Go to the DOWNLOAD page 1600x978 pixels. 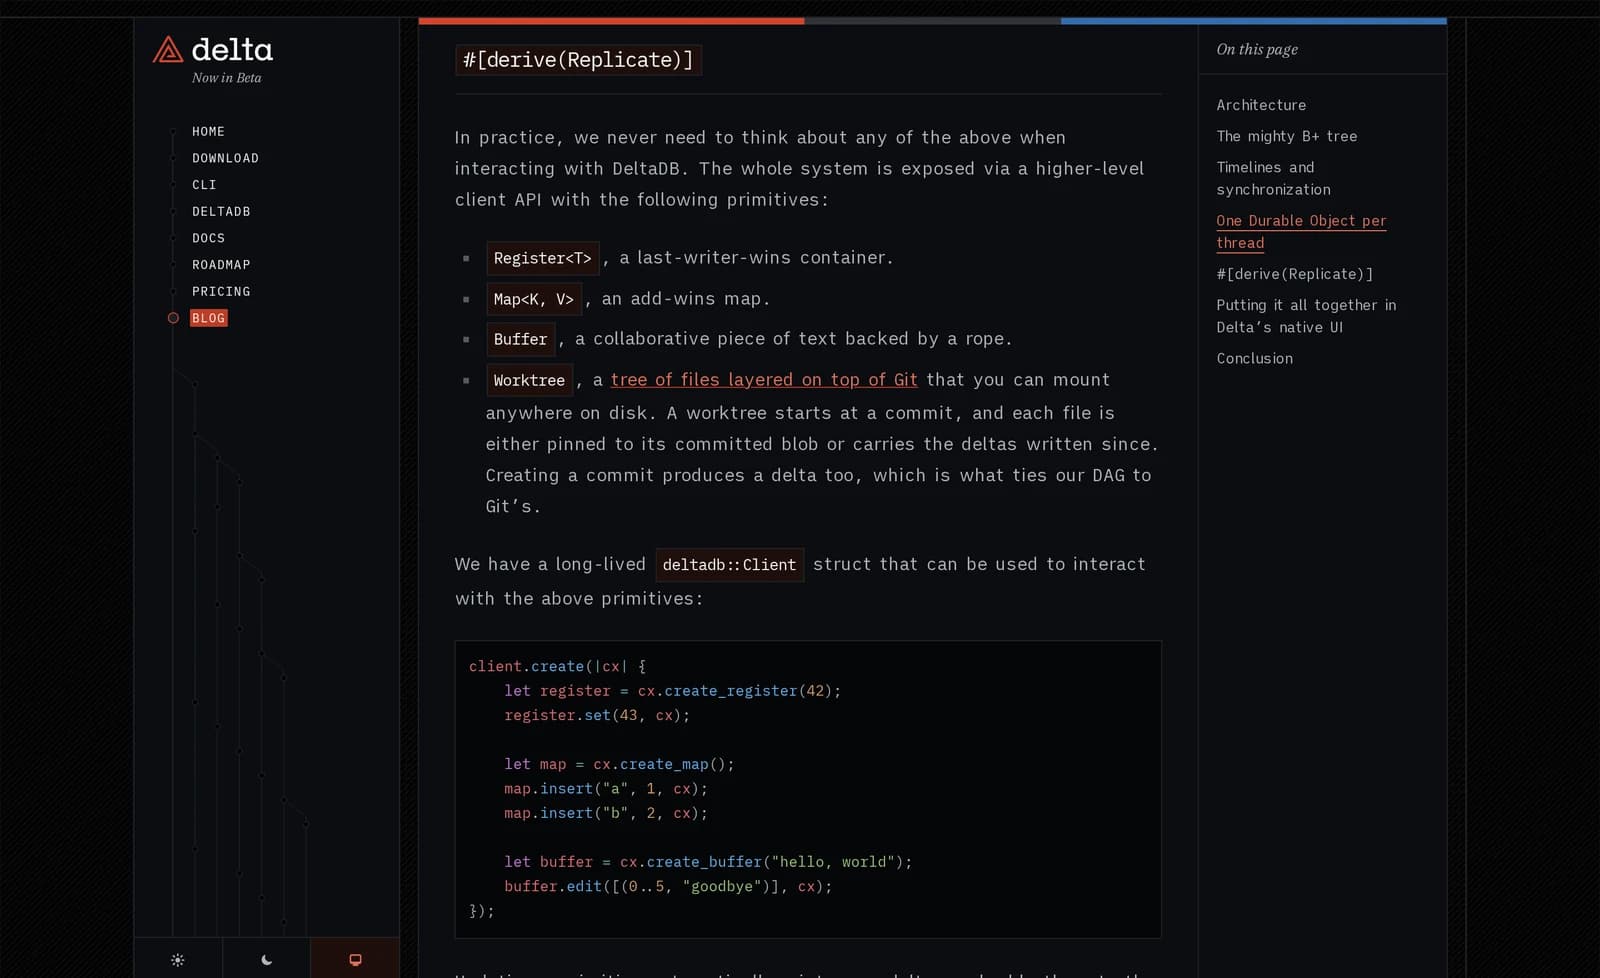(225, 158)
